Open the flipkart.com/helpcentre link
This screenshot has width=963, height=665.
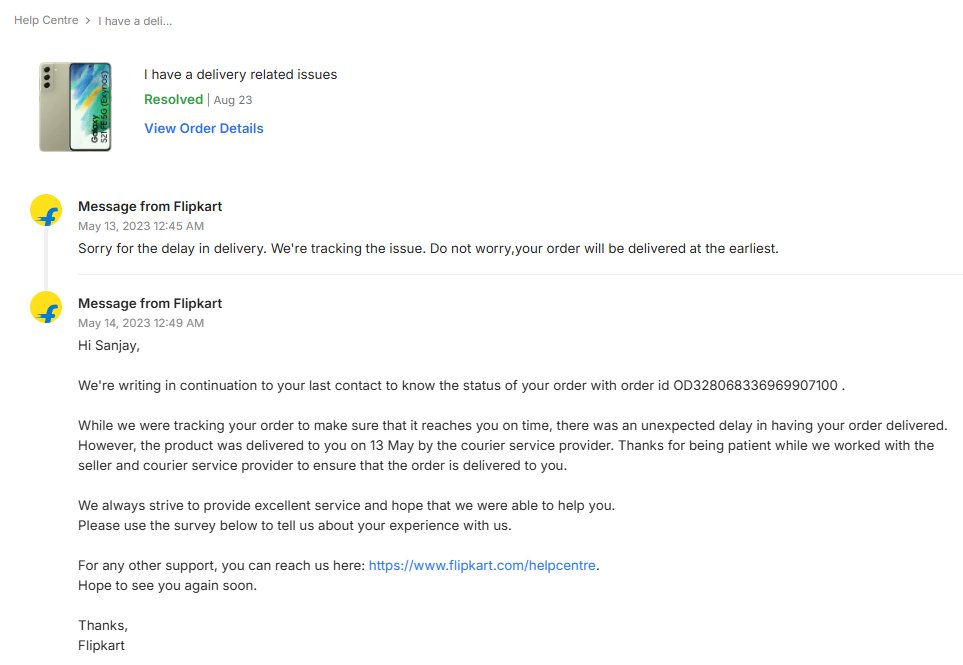pyautogui.click(x=482, y=566)
